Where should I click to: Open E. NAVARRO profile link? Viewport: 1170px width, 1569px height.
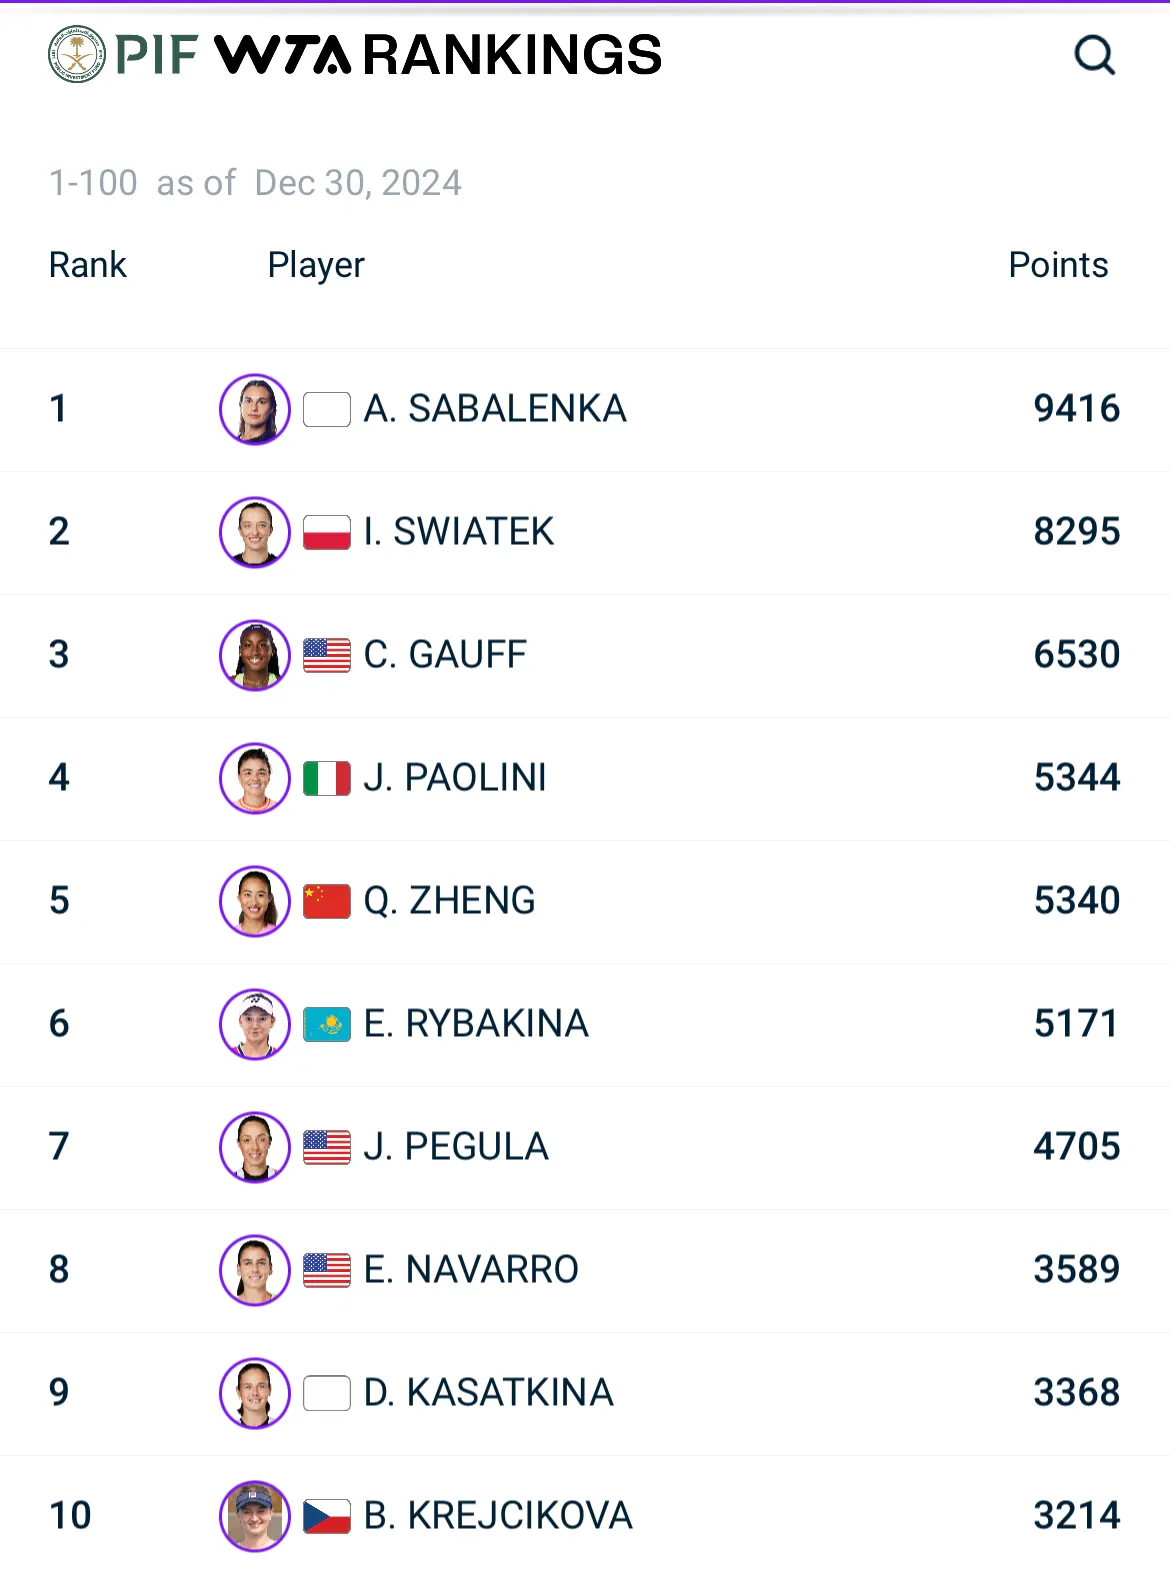click(471, 1270)
